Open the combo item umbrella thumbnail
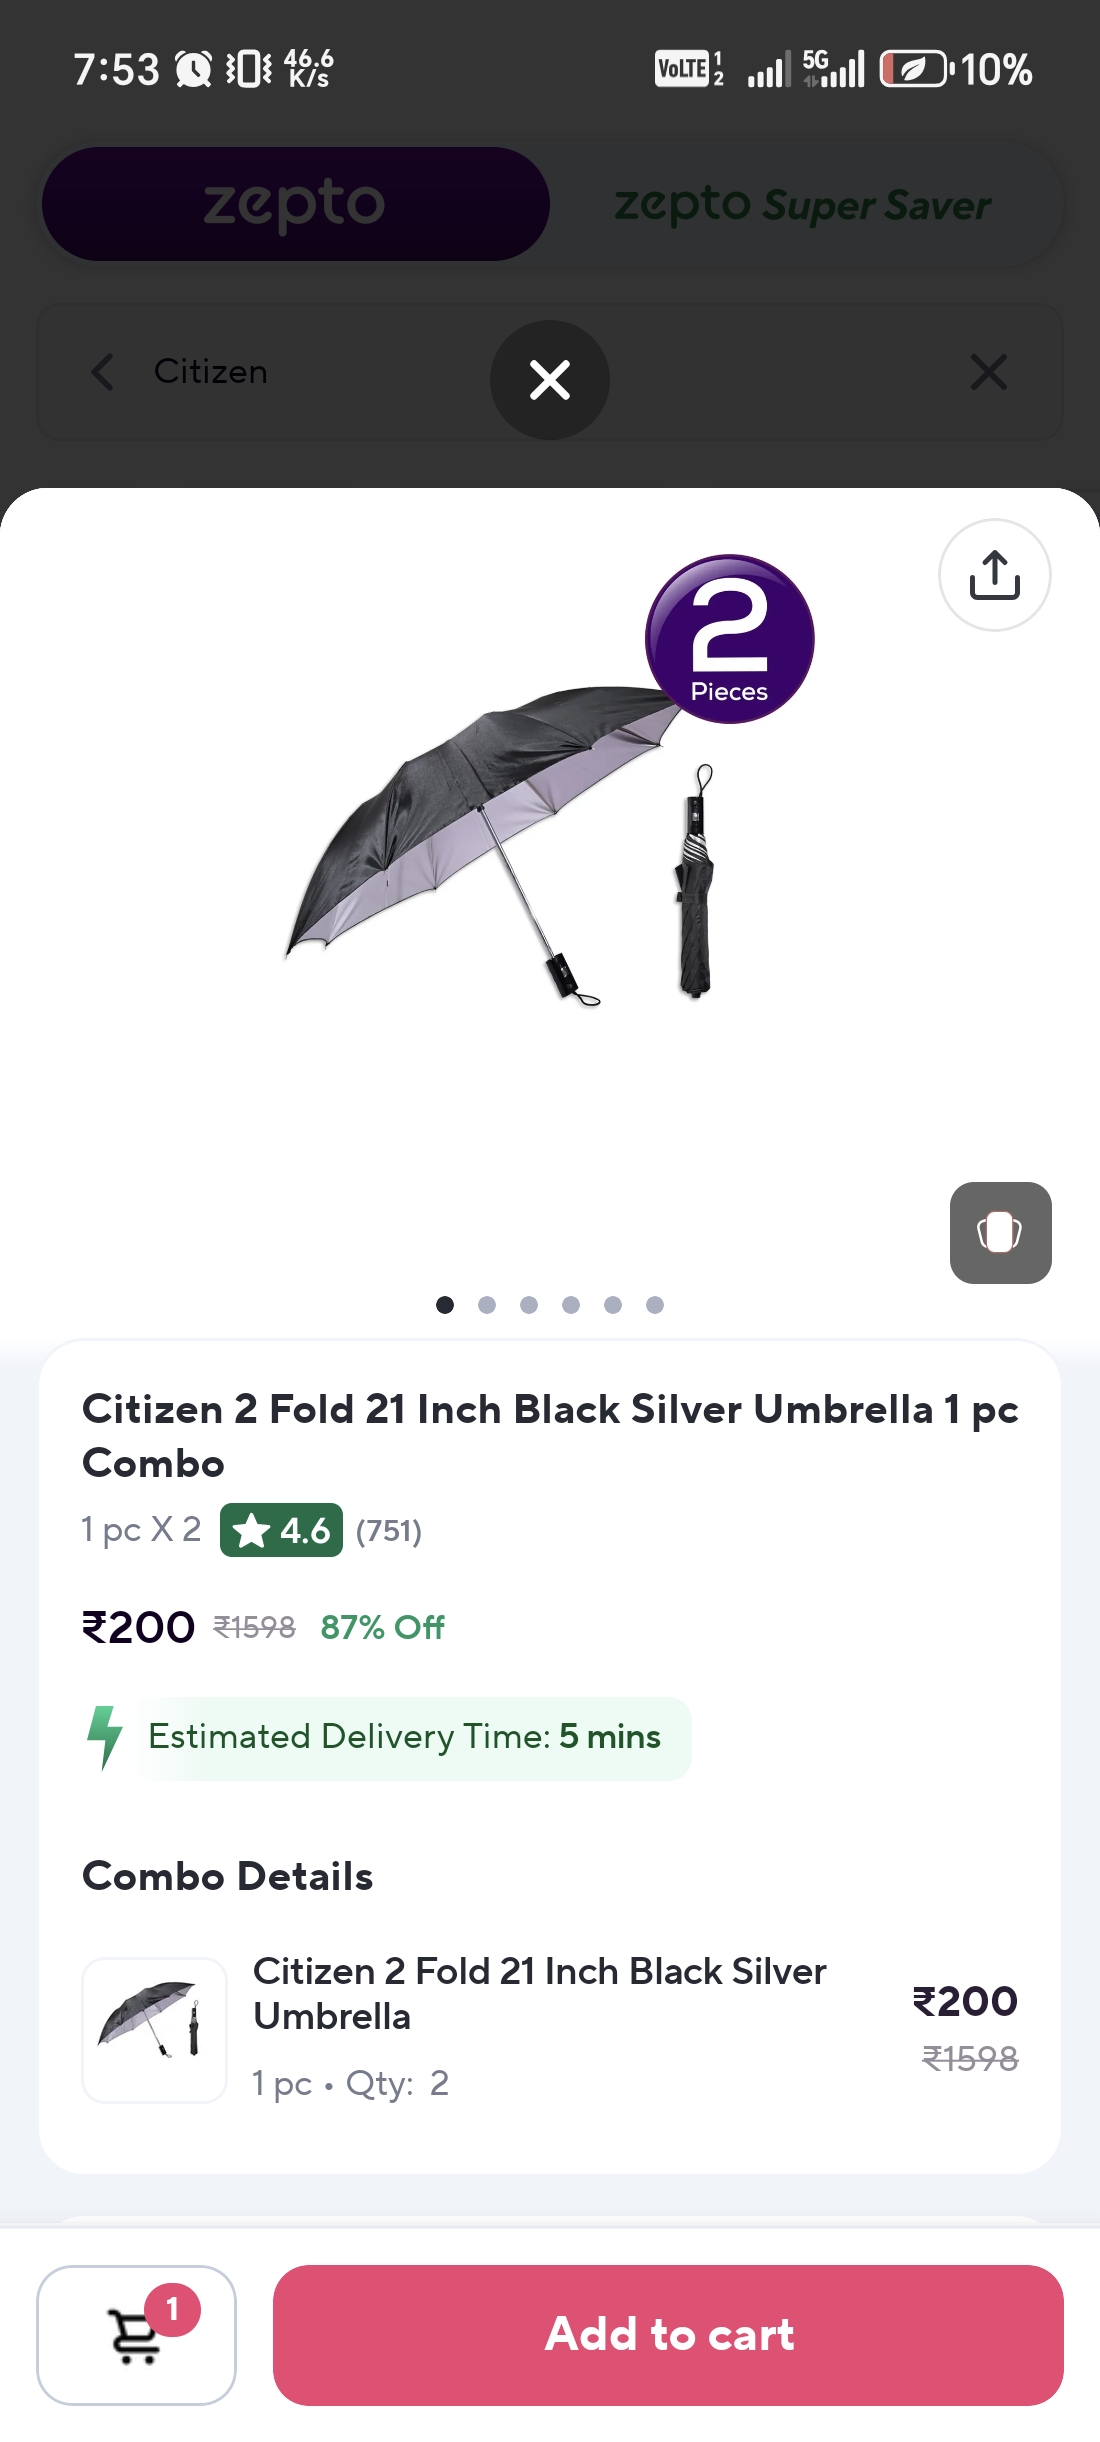 [154, 2031]
